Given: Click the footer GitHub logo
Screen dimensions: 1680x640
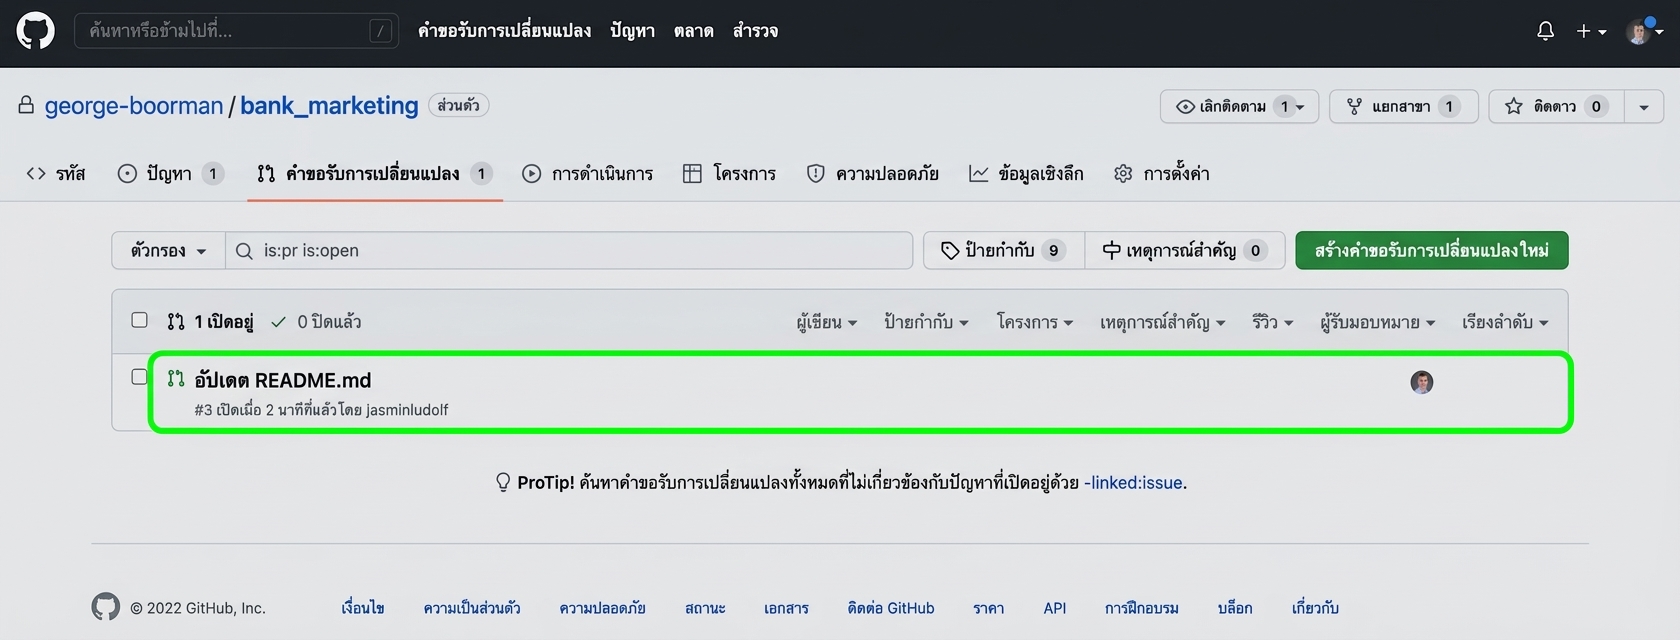Looking at the screenshot, I should 106,607.
